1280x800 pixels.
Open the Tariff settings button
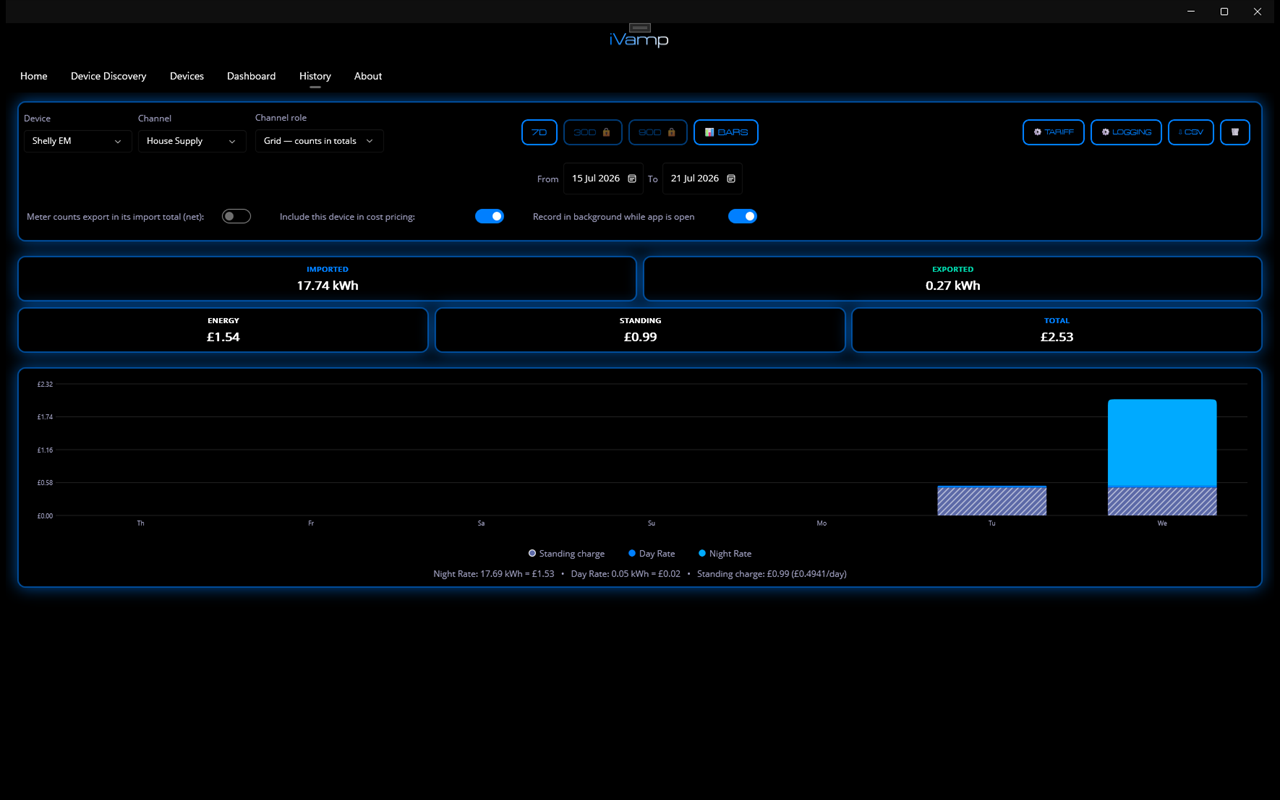click(x=1053, y=132)
